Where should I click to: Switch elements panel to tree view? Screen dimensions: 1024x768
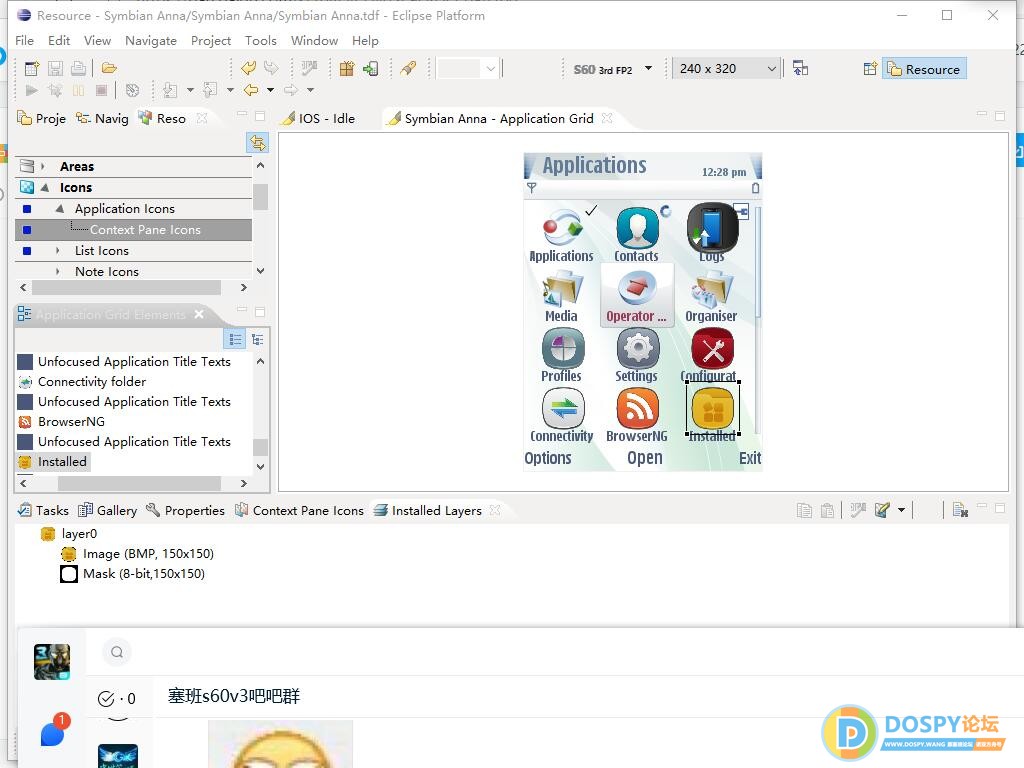click(258, 339)
